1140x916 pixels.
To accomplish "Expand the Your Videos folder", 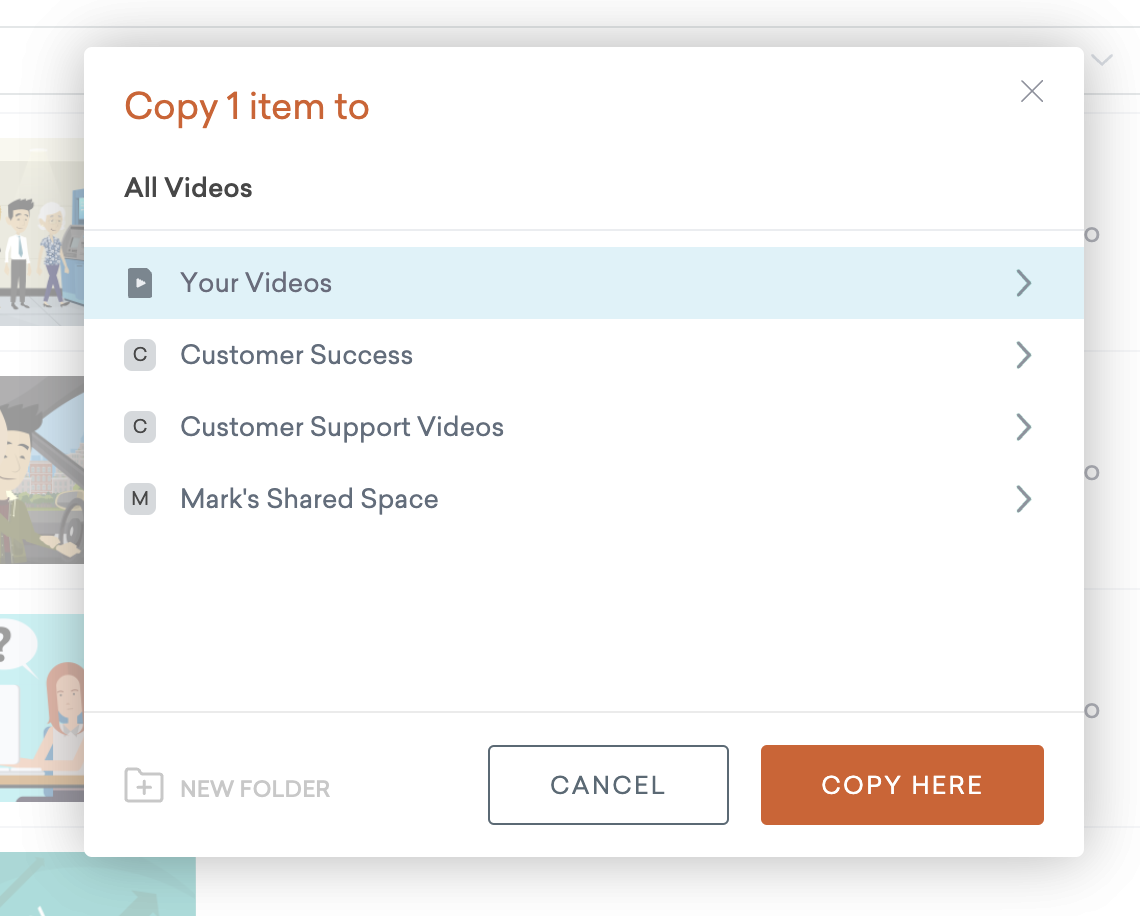I will coord(1023,283).
